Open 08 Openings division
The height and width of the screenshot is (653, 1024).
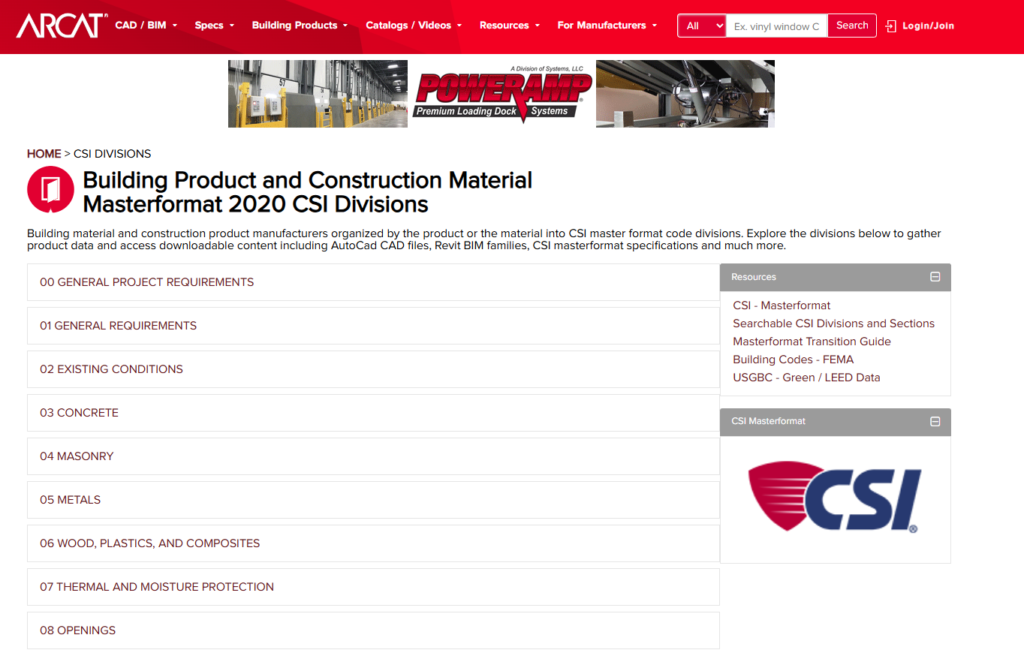pos(373,630)
